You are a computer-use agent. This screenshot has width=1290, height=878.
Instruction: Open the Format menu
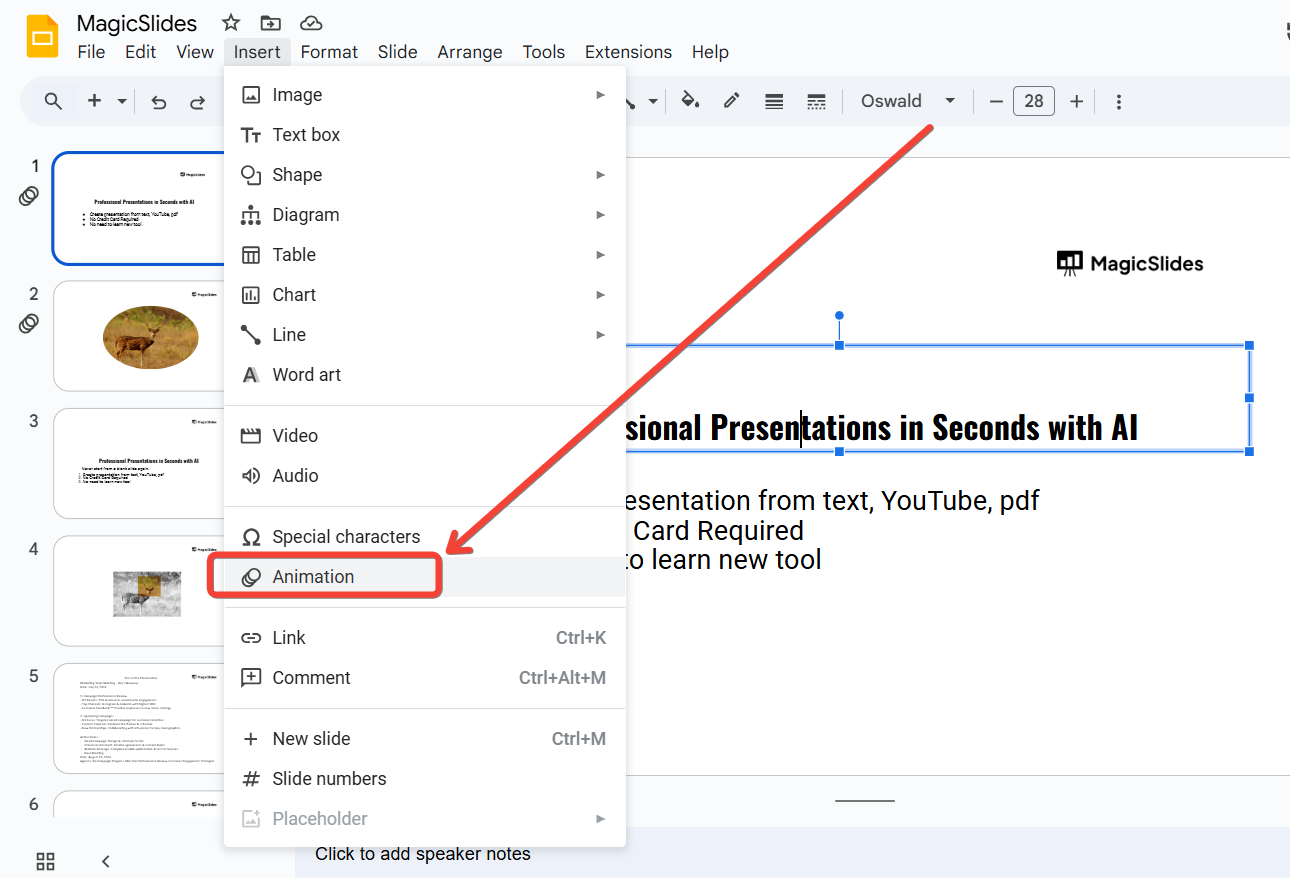pos(329,52)
